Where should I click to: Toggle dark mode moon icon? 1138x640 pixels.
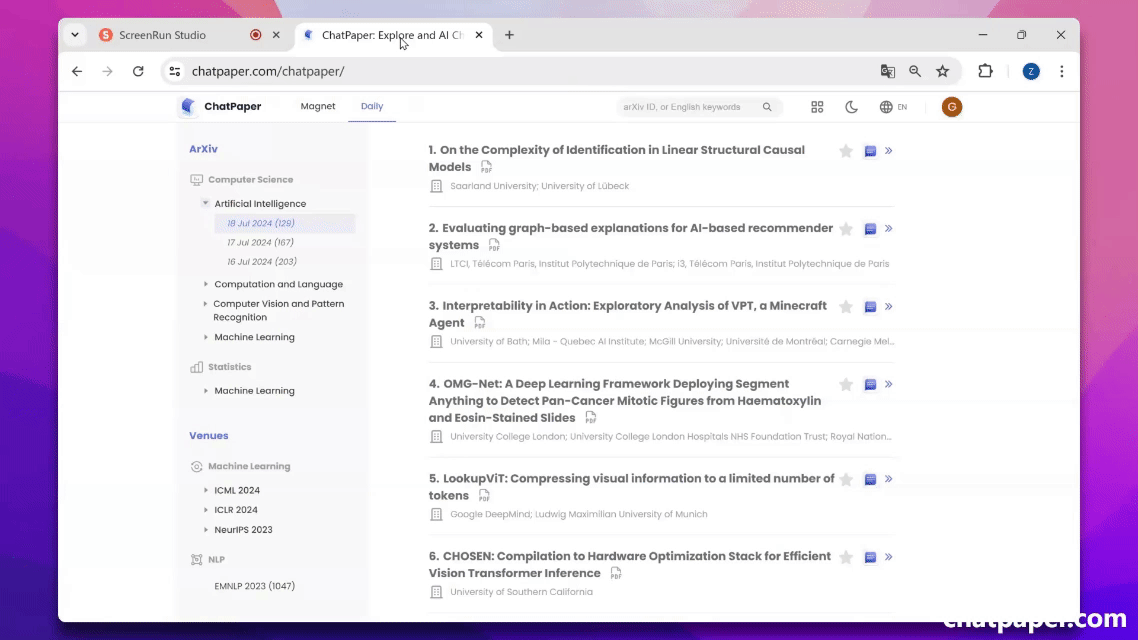[x=851, y=107]
